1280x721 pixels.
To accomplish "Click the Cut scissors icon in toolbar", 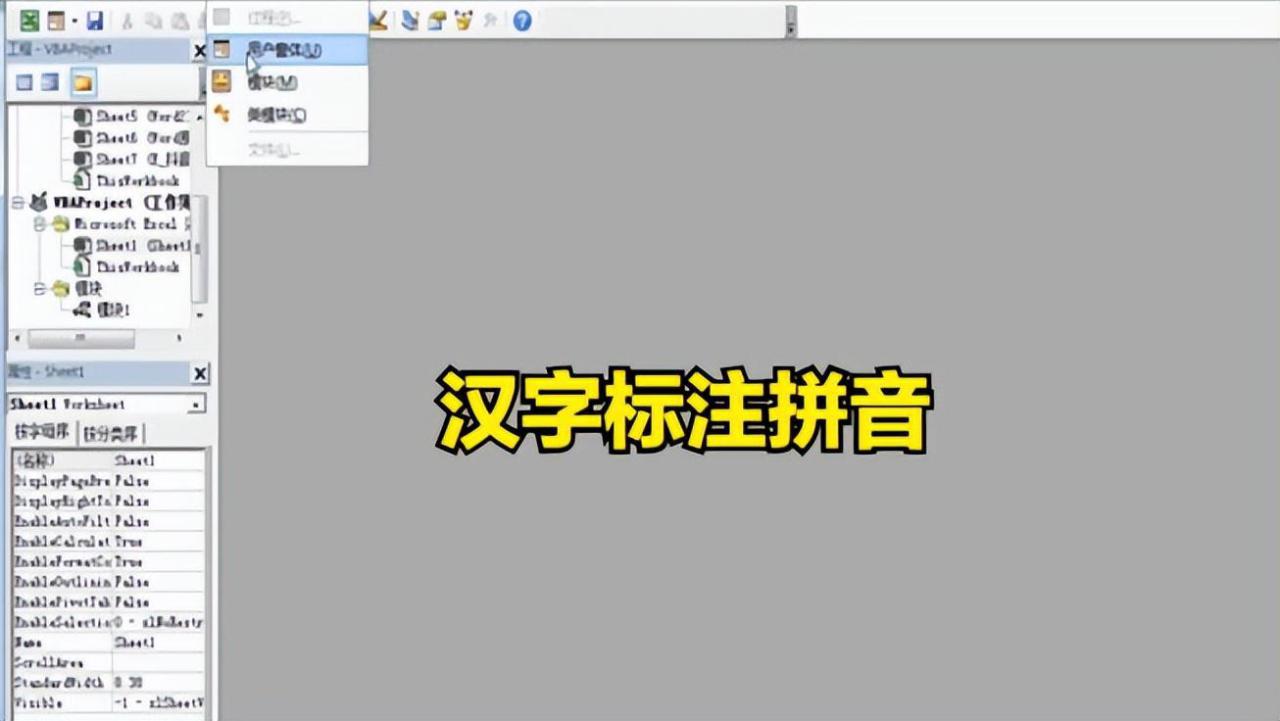I will click(x=127, y=20).
